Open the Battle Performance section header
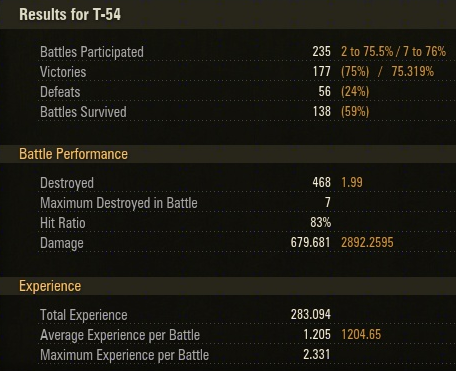 tap(73, 154)
